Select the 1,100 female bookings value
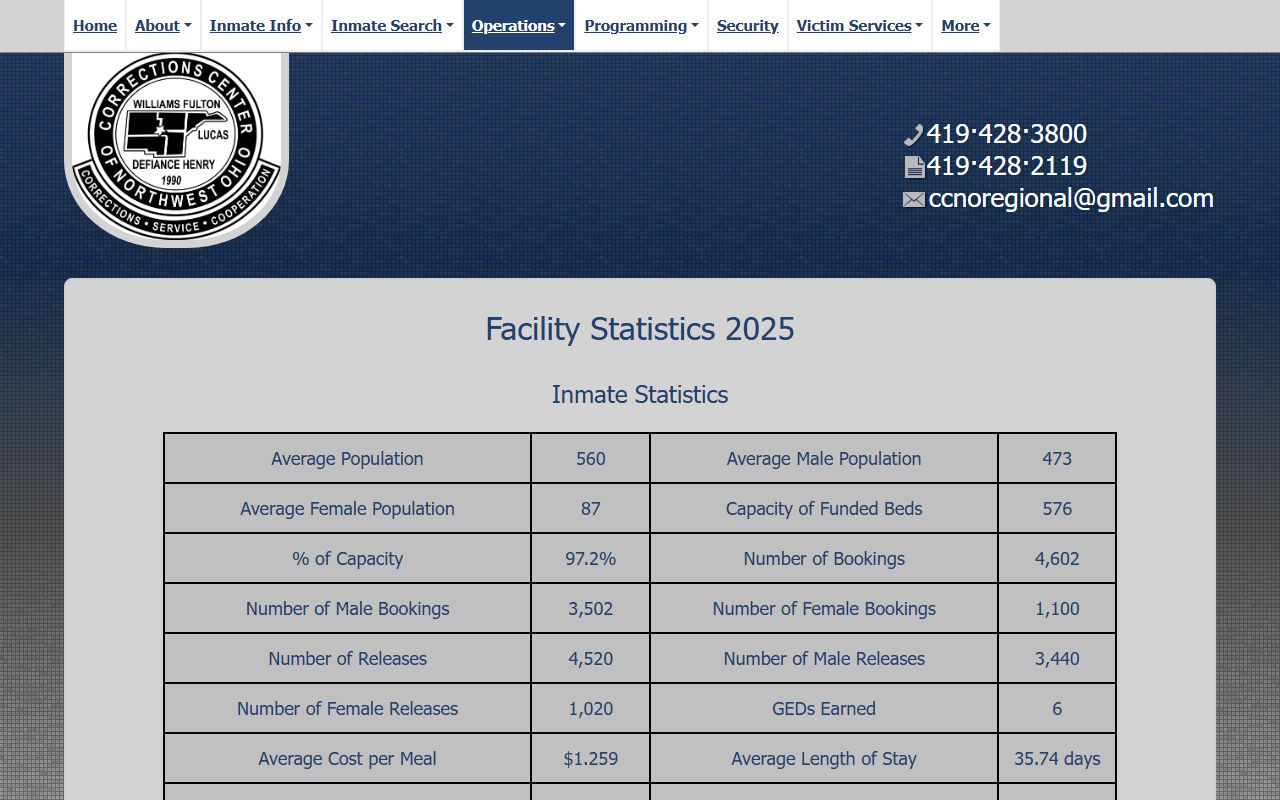1280x800 pixels. click(x=1057, y=609)
